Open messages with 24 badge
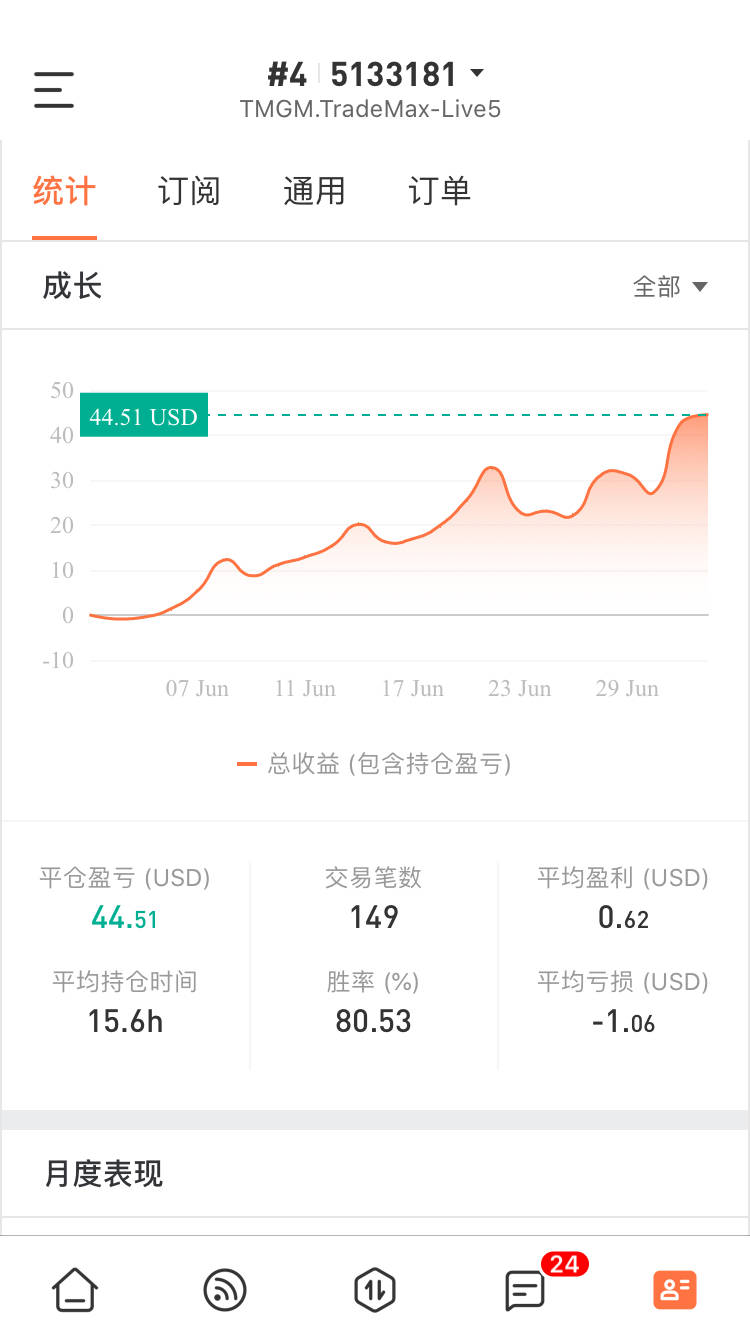This screenshot has width=750, height=1334. tap(526, 1289)
